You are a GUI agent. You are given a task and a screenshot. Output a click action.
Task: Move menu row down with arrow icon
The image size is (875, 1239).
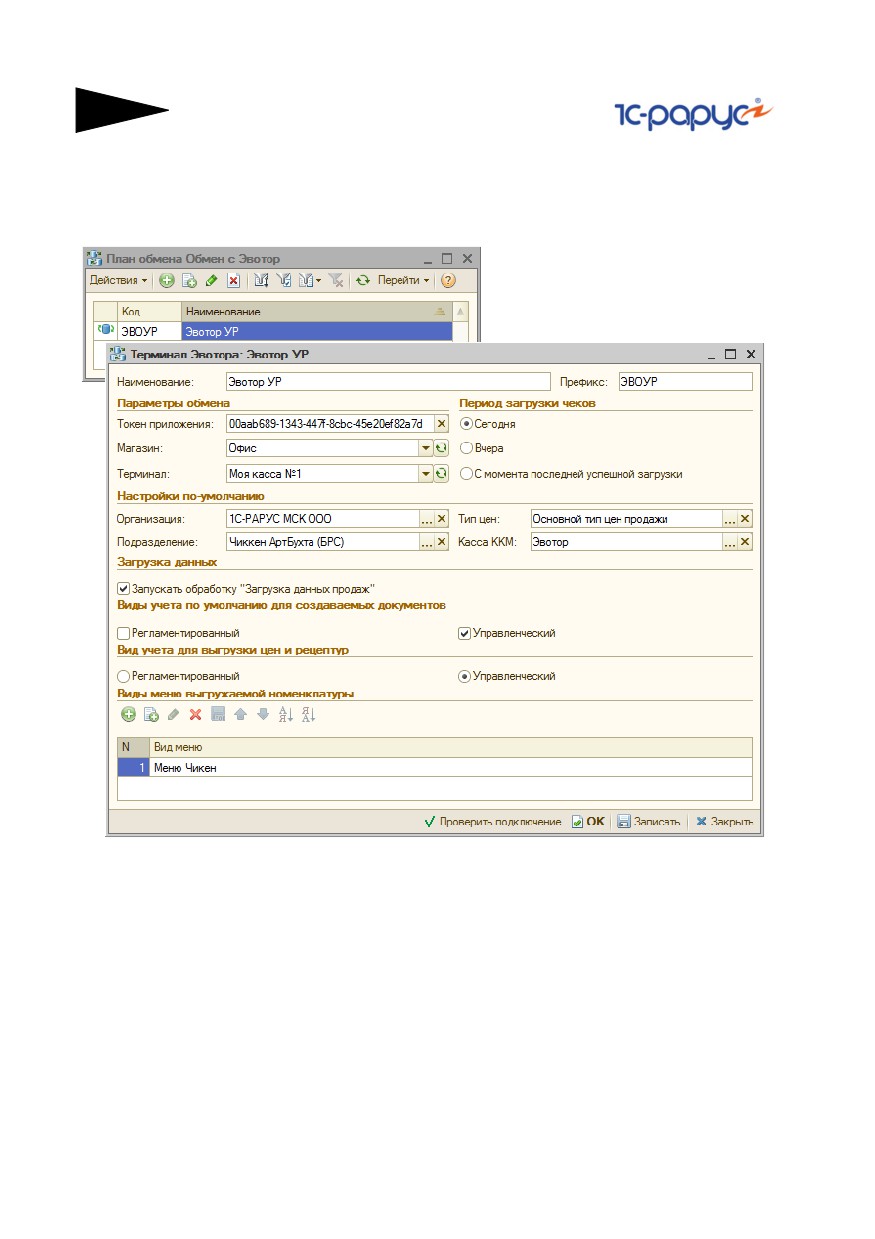(263, 714)
